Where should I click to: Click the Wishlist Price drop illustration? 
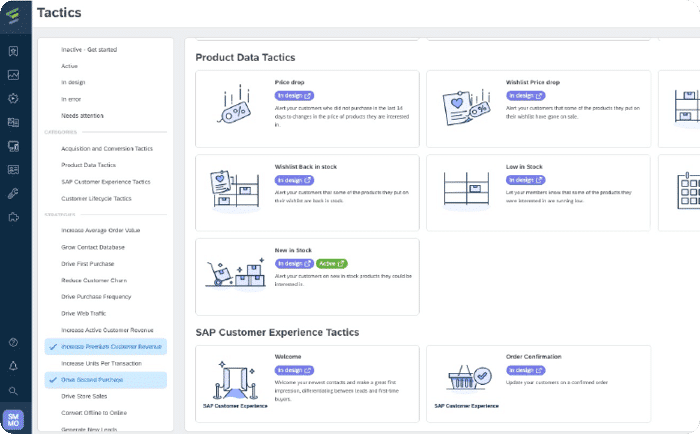click(466, 107)
